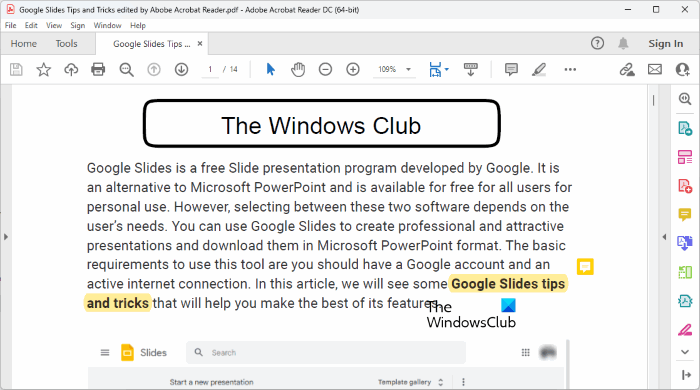The width and height of the screenshot is (700, 390).
Task: Open Combine Files tool in sidebar
Action: click(x=685, y=243)
